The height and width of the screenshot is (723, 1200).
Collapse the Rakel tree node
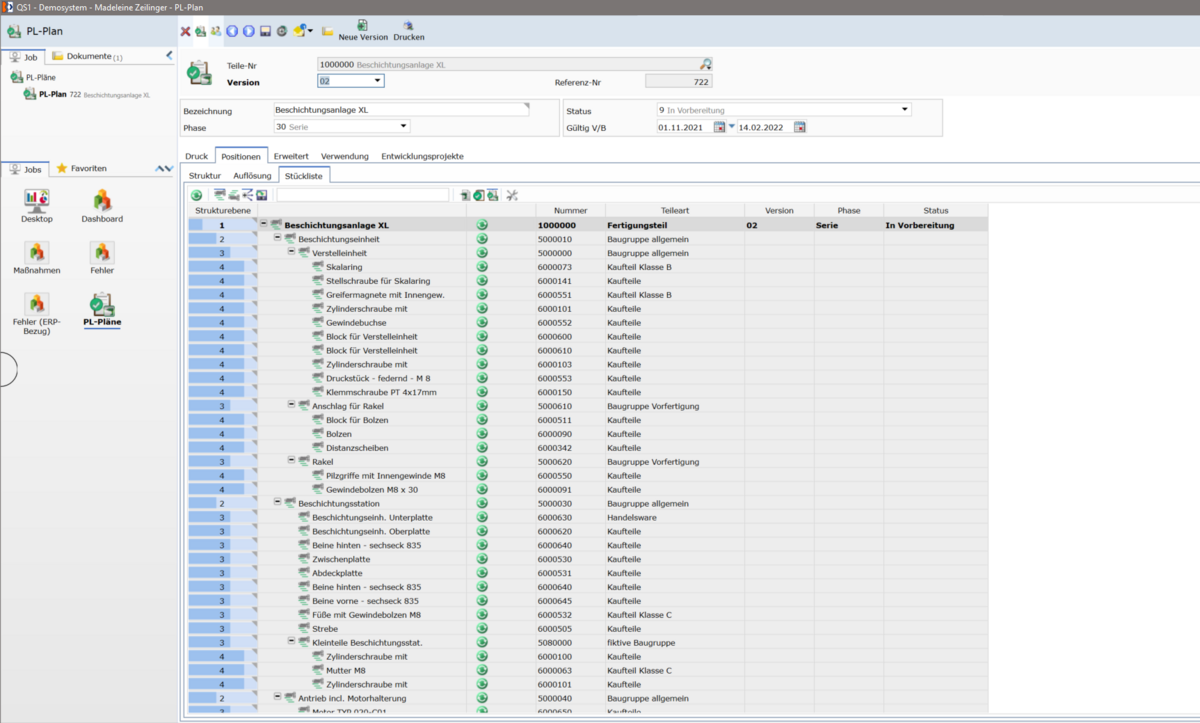291,461
